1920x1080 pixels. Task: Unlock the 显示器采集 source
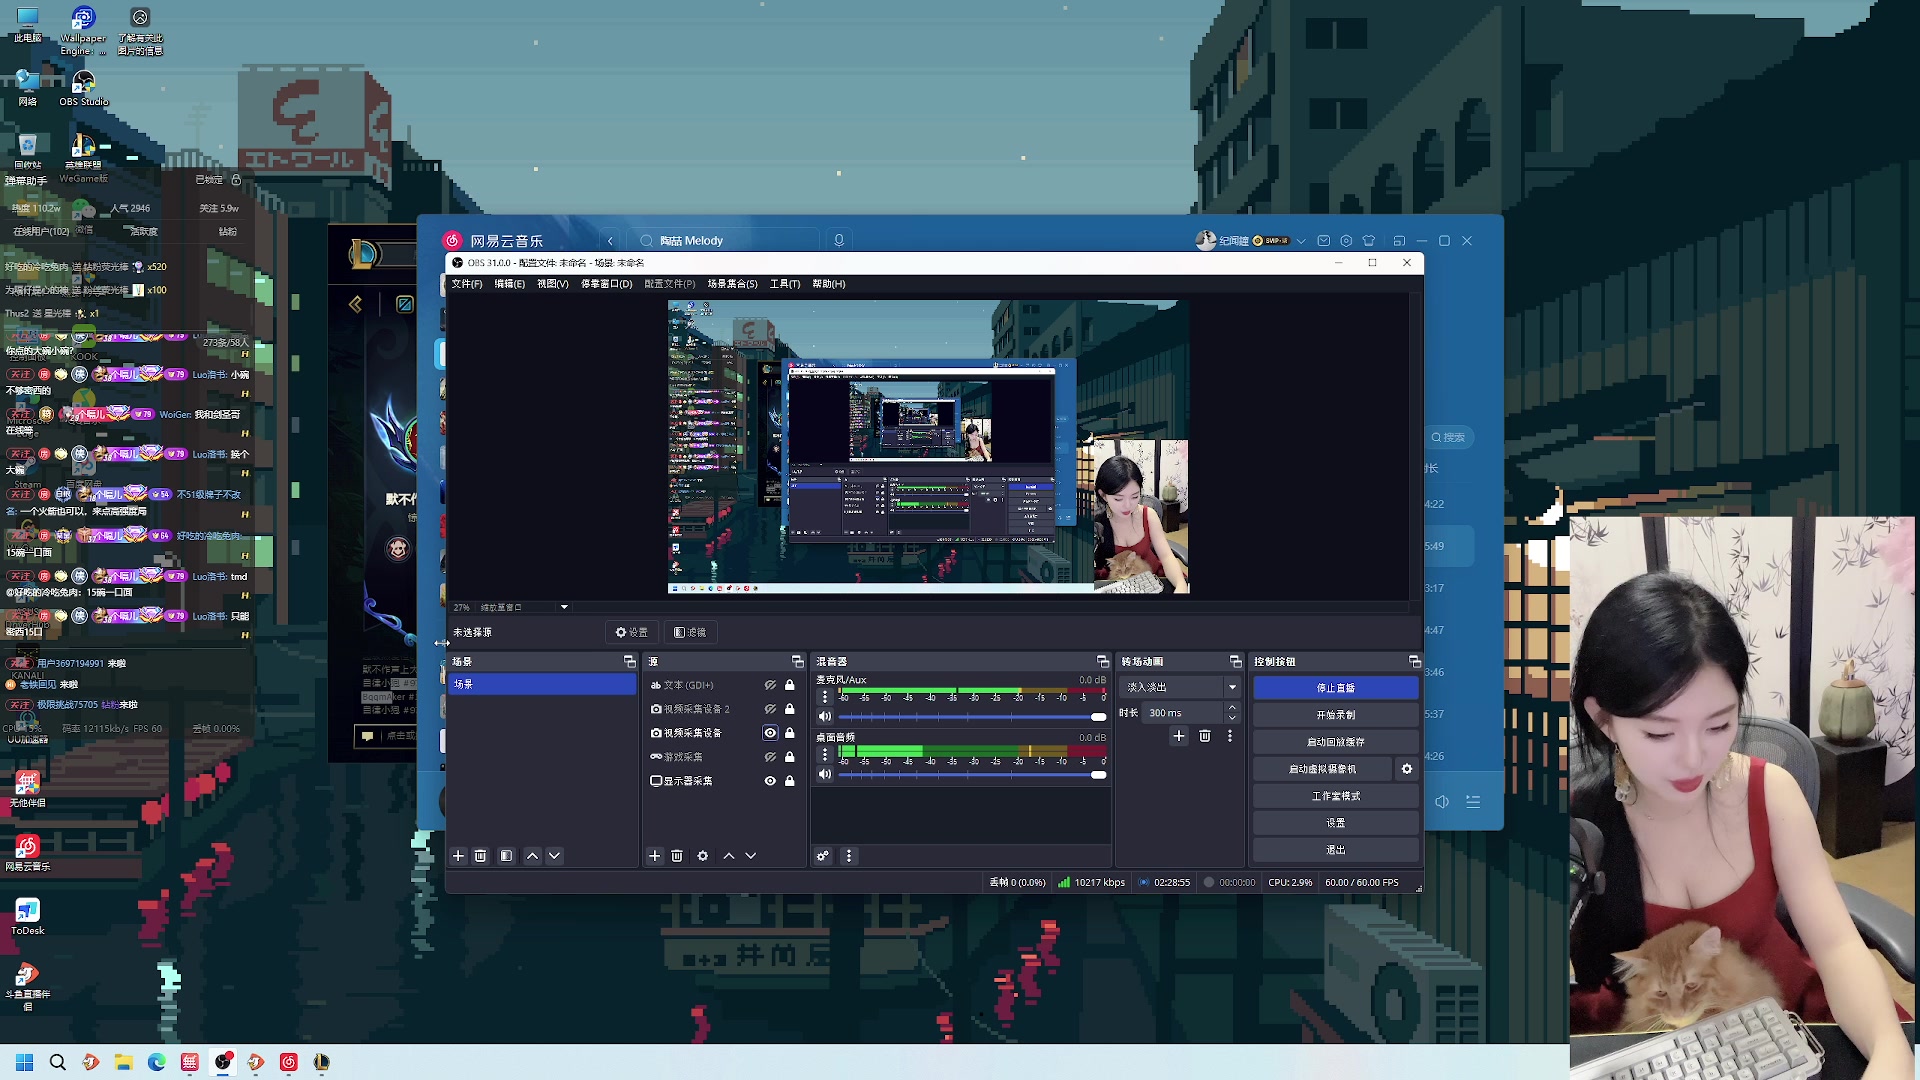(790, 781)
